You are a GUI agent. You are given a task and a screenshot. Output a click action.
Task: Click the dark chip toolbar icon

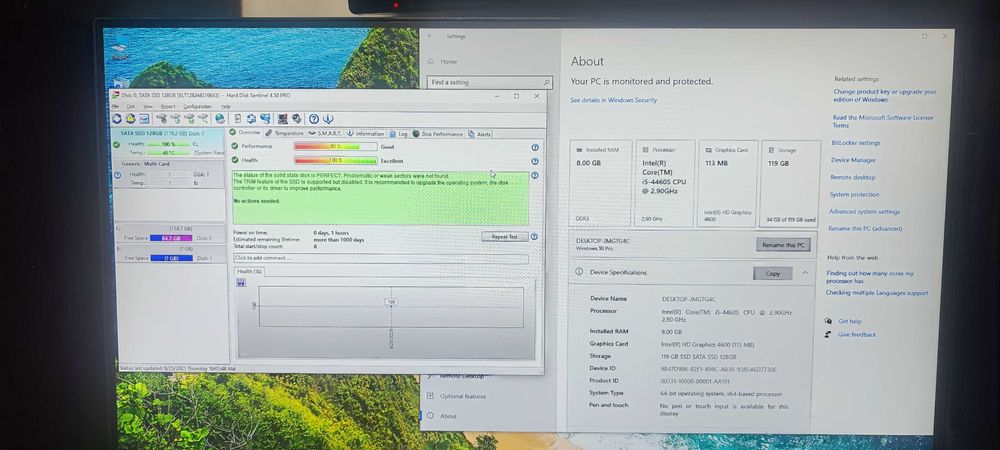click(x=283, y=119)
